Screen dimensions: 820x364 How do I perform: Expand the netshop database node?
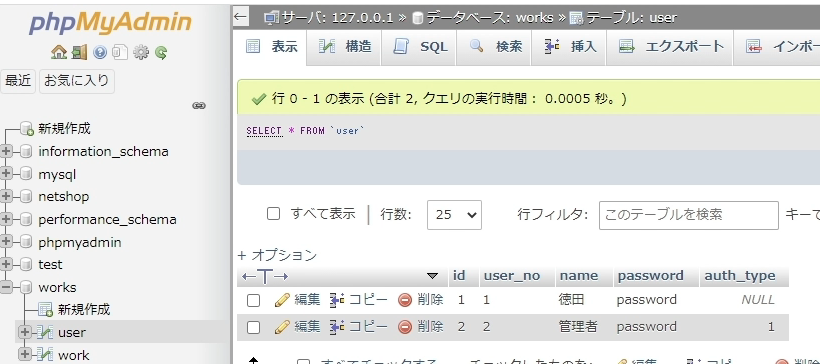click(6, 197)
